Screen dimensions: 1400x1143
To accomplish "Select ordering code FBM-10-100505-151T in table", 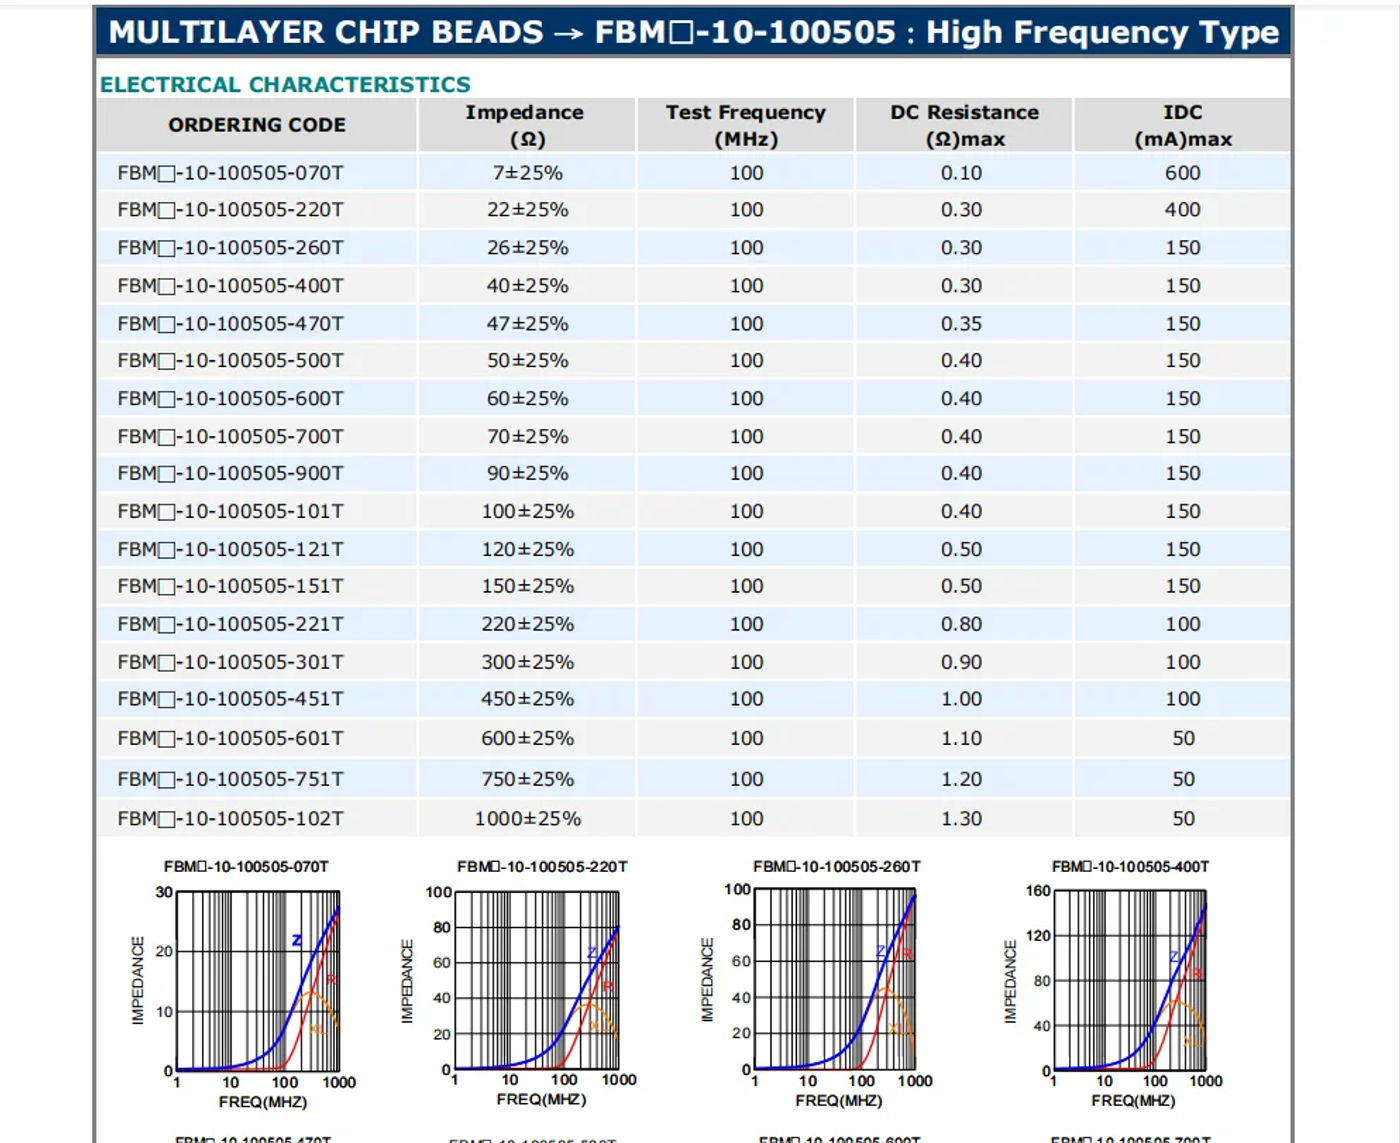I will click(x=231, y=587).
